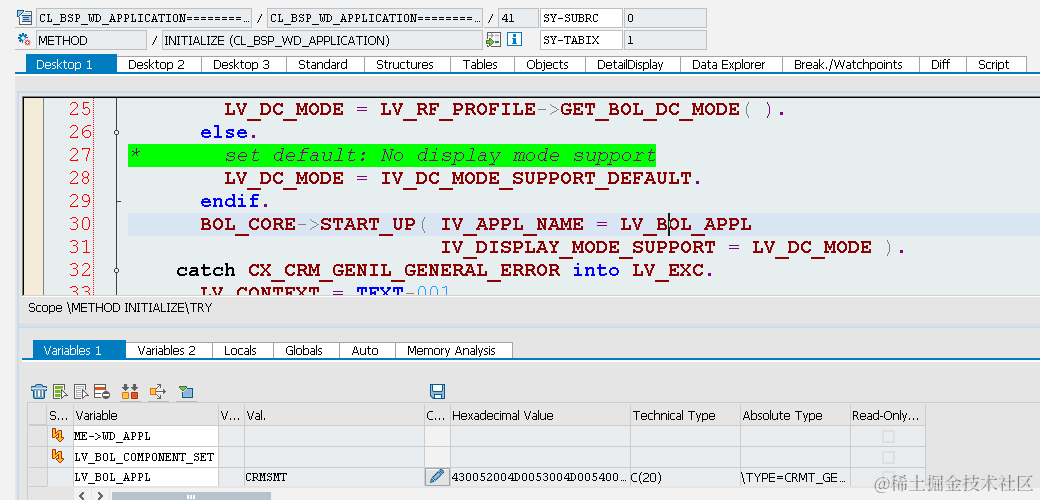Click the gray list icon in variables toolbar
1040x500 pixels.
[x=81, y=392]
